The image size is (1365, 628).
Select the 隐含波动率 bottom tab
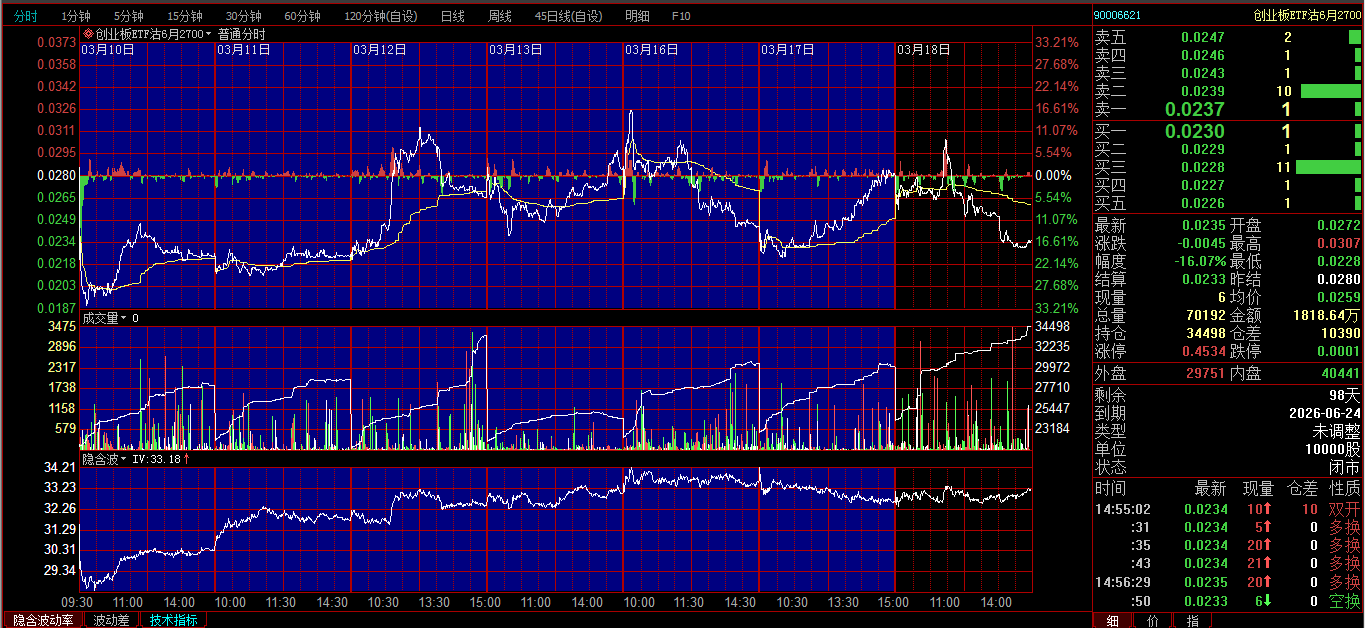click(x=43, y=620)
